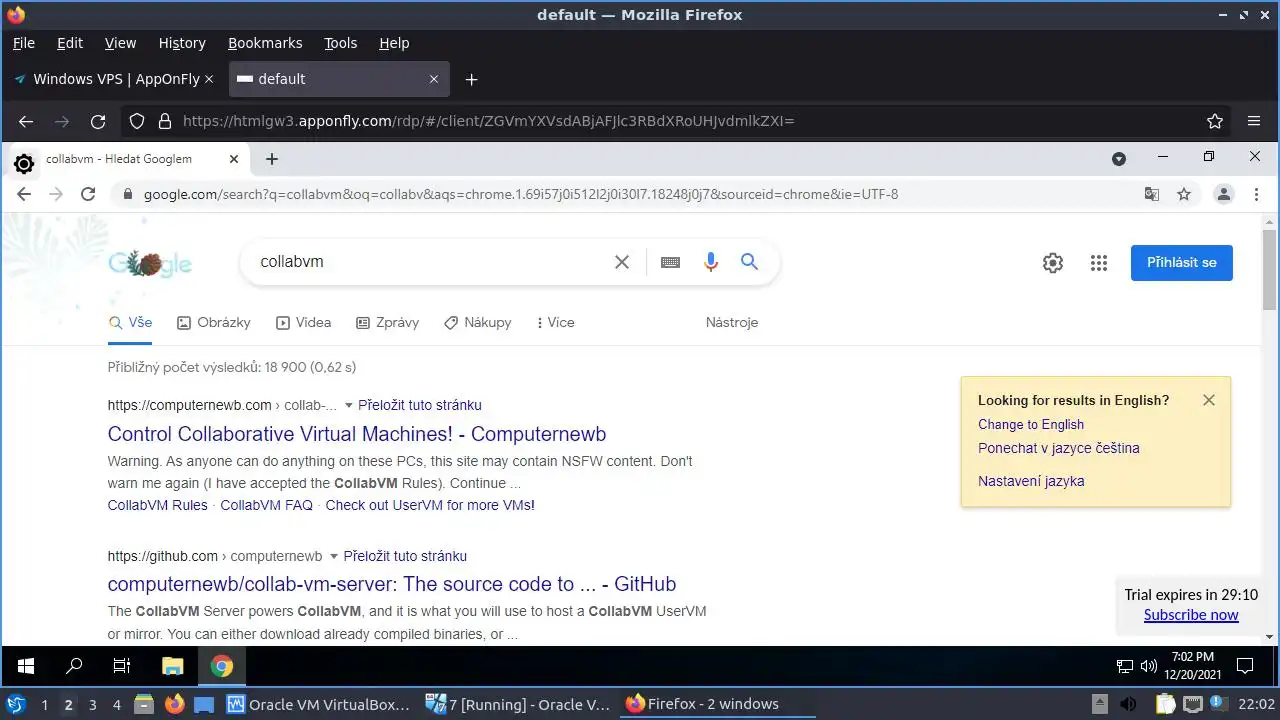Viewport: 1280px width, 720px height.
Task: Open 'Control Collaborative Virtual Machines!' result
Action: point(357,434)
